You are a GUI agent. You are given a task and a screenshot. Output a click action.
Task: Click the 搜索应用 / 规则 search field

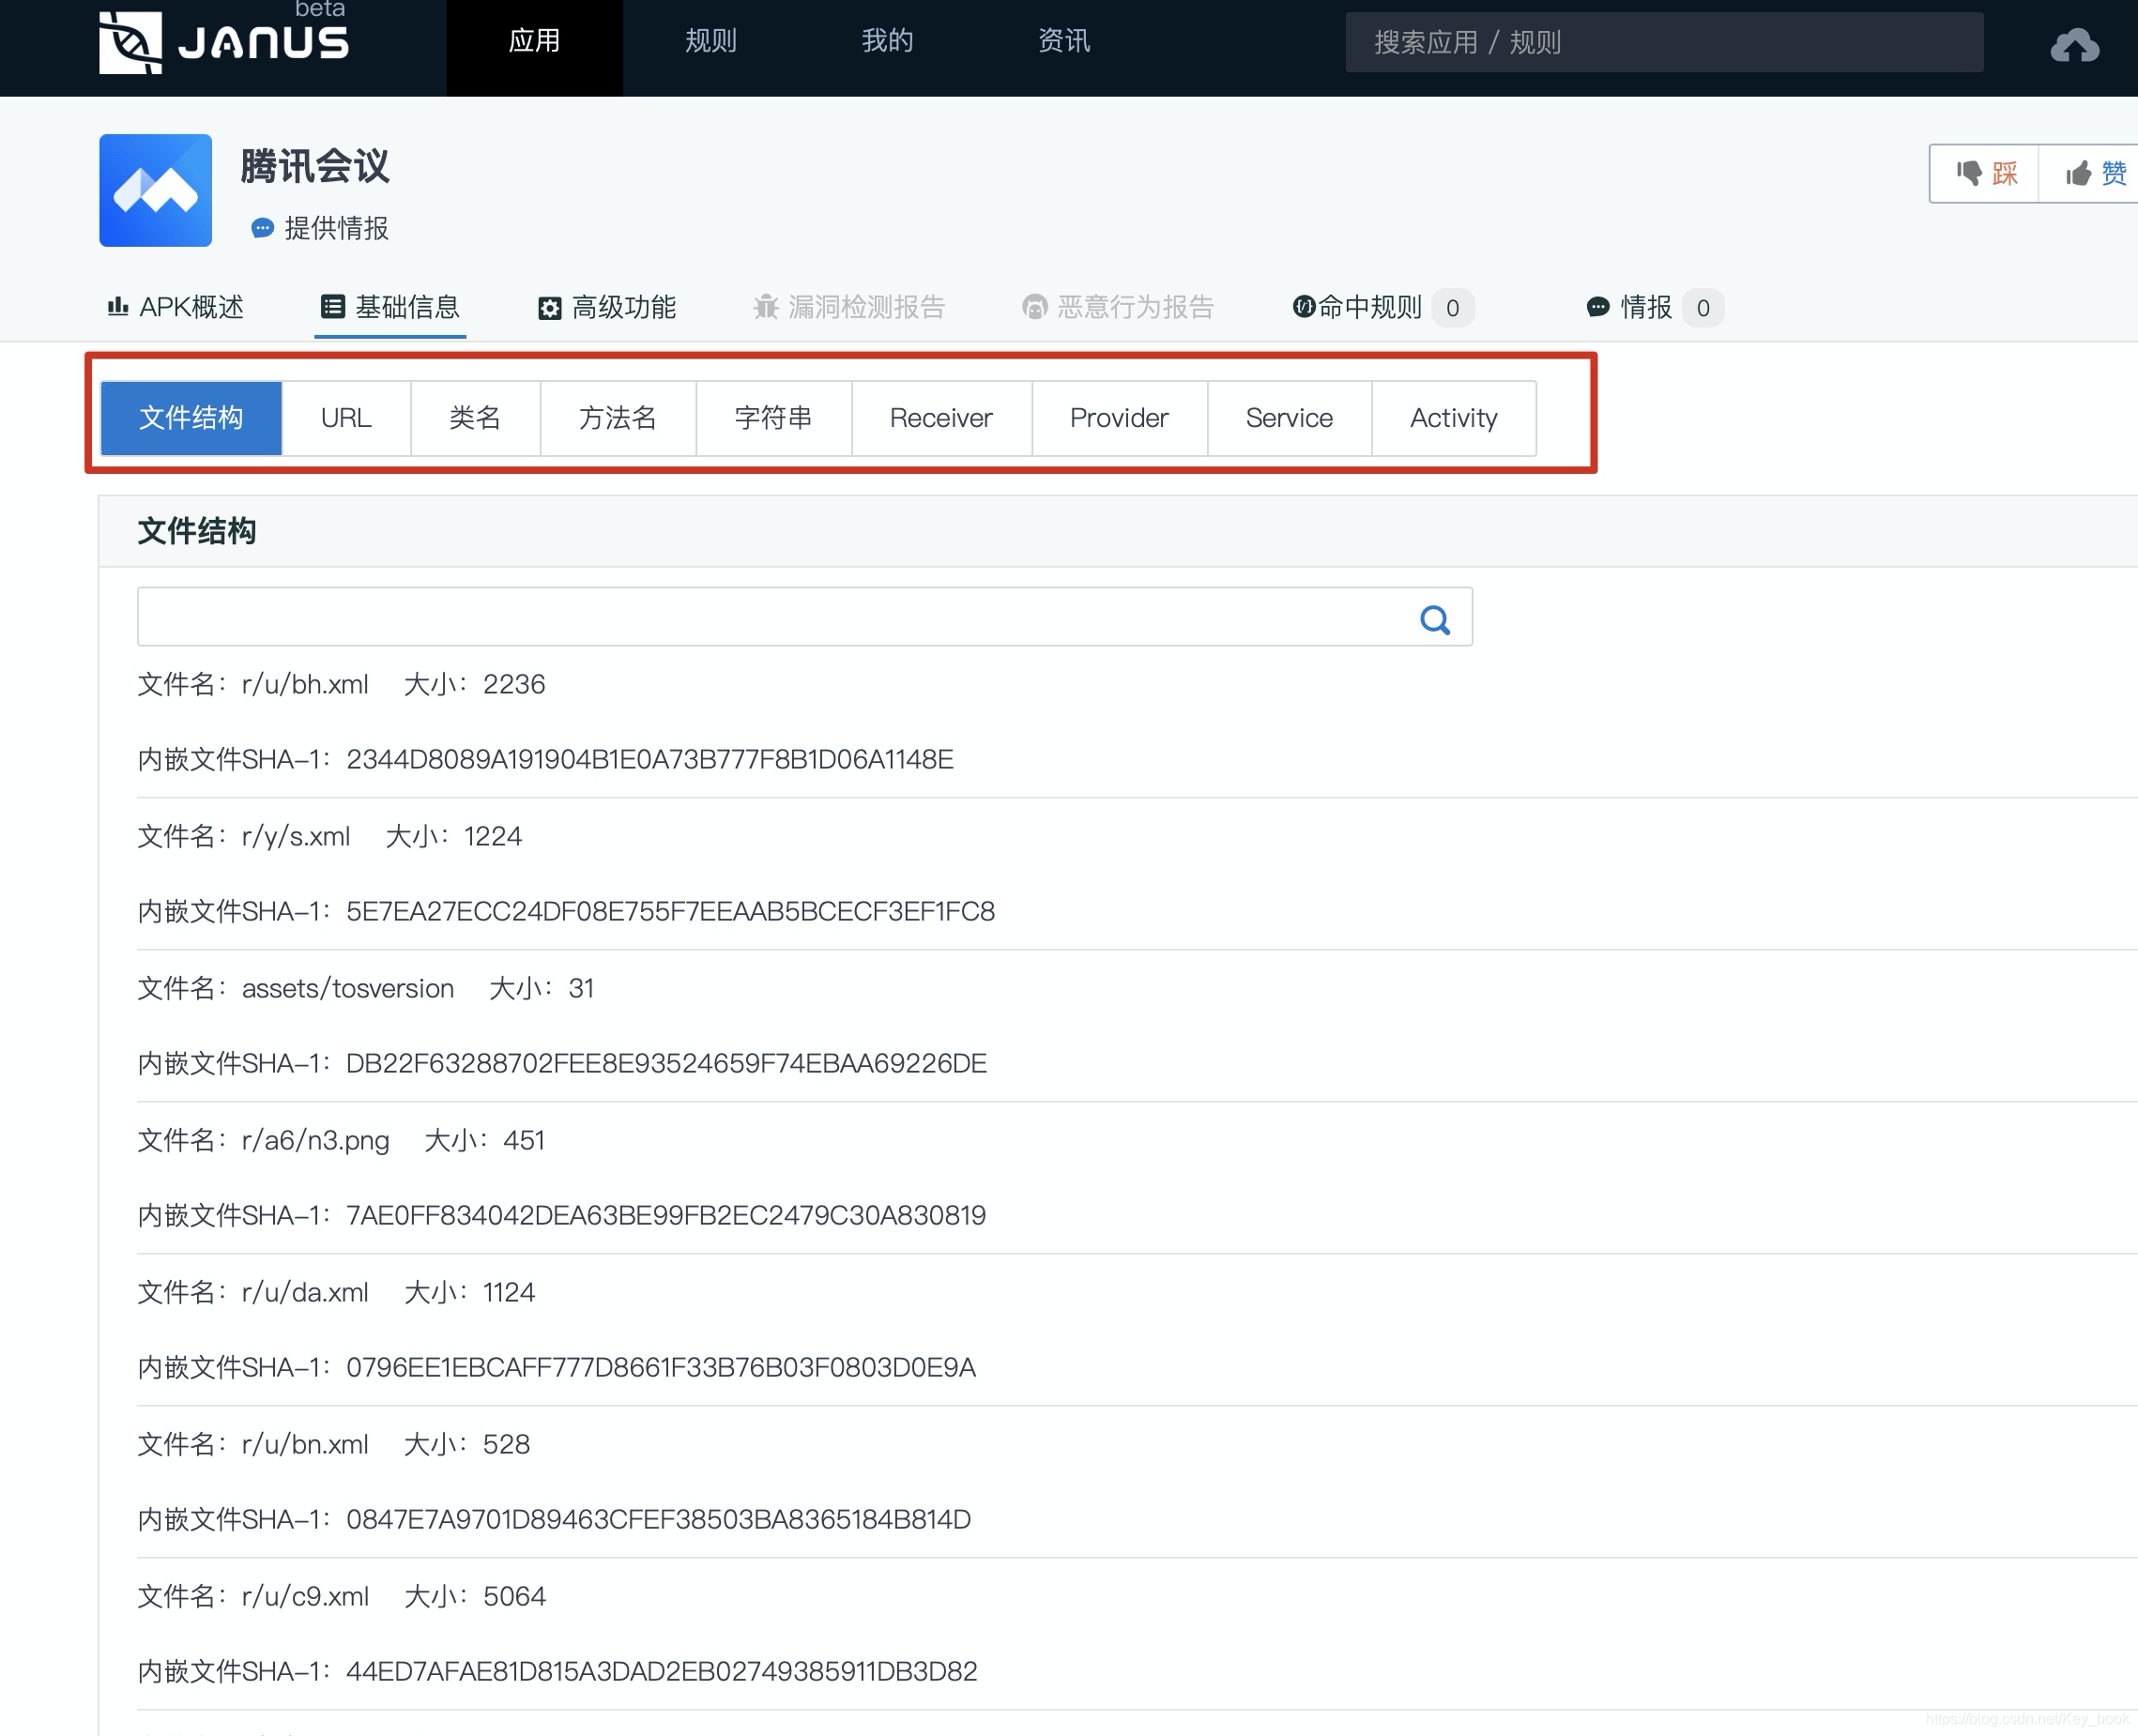click(x=1663, y=42)
